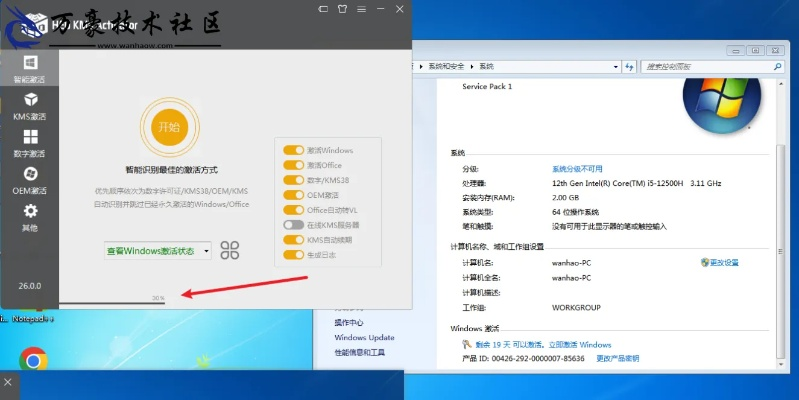Toggle the 生成日志 log switch
This screenshot has width=799, height=400.
[294, 255]
